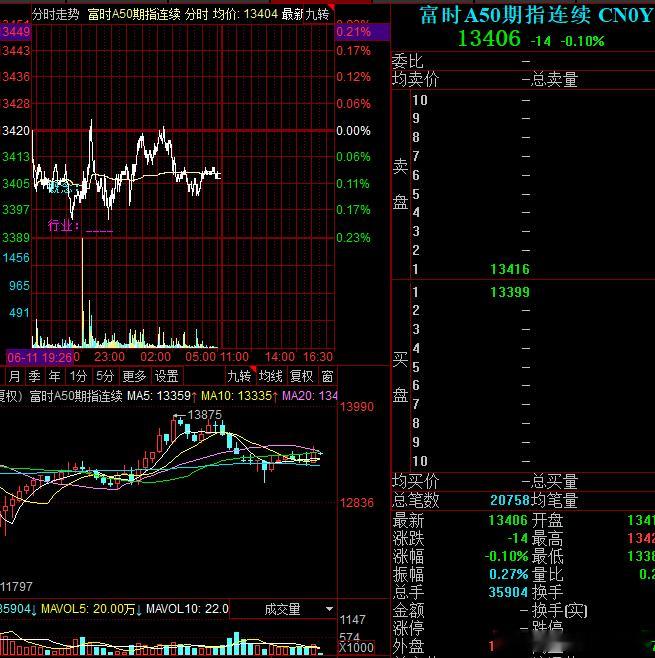Click the 12836 price scale label

[x=357, y=503]
